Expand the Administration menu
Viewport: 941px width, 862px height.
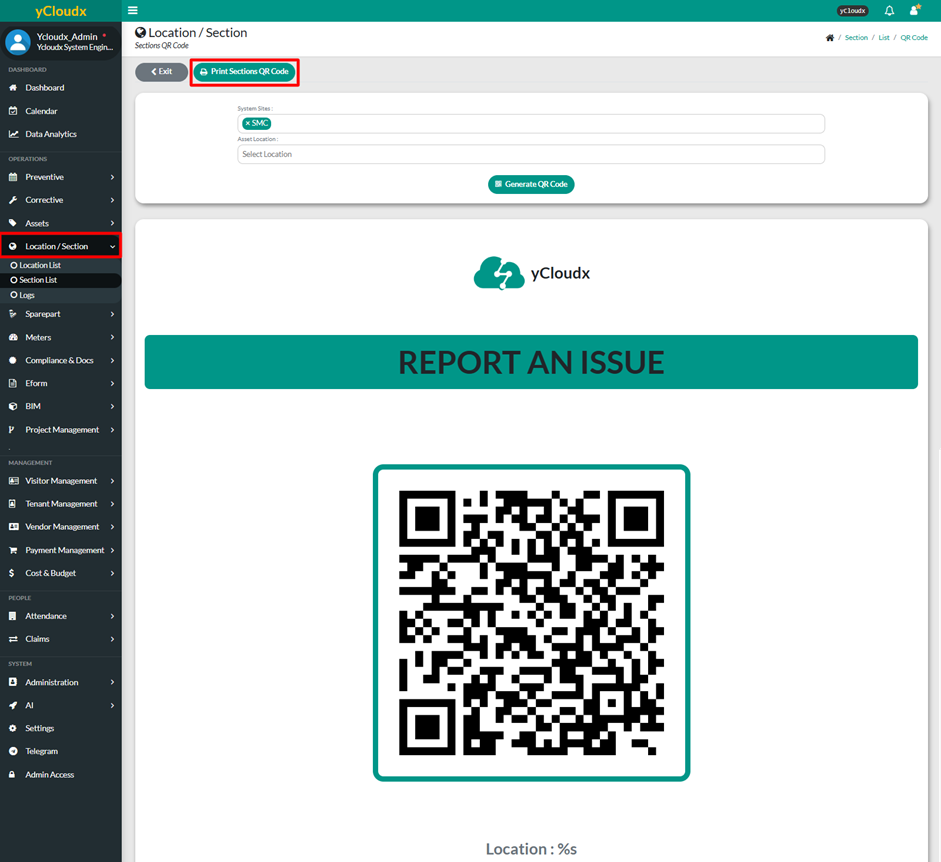pos(61,683)
